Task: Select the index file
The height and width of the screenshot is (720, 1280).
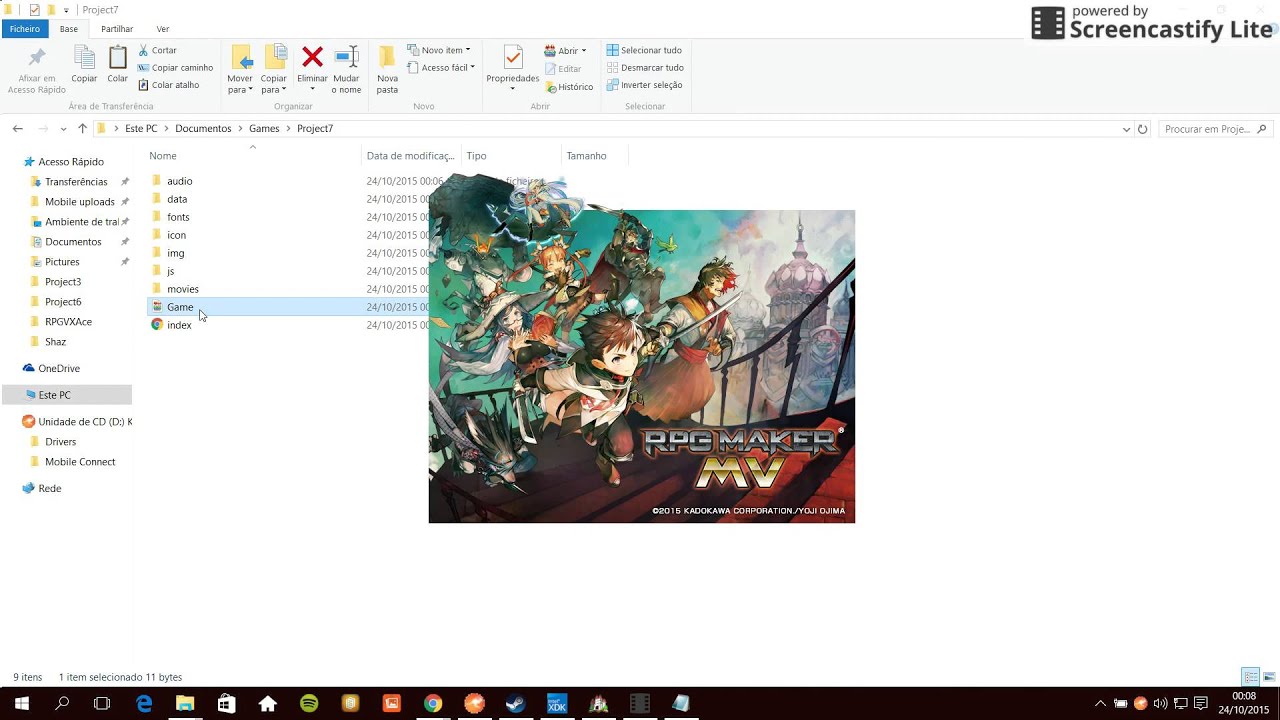Action: [x=179, y=325]
